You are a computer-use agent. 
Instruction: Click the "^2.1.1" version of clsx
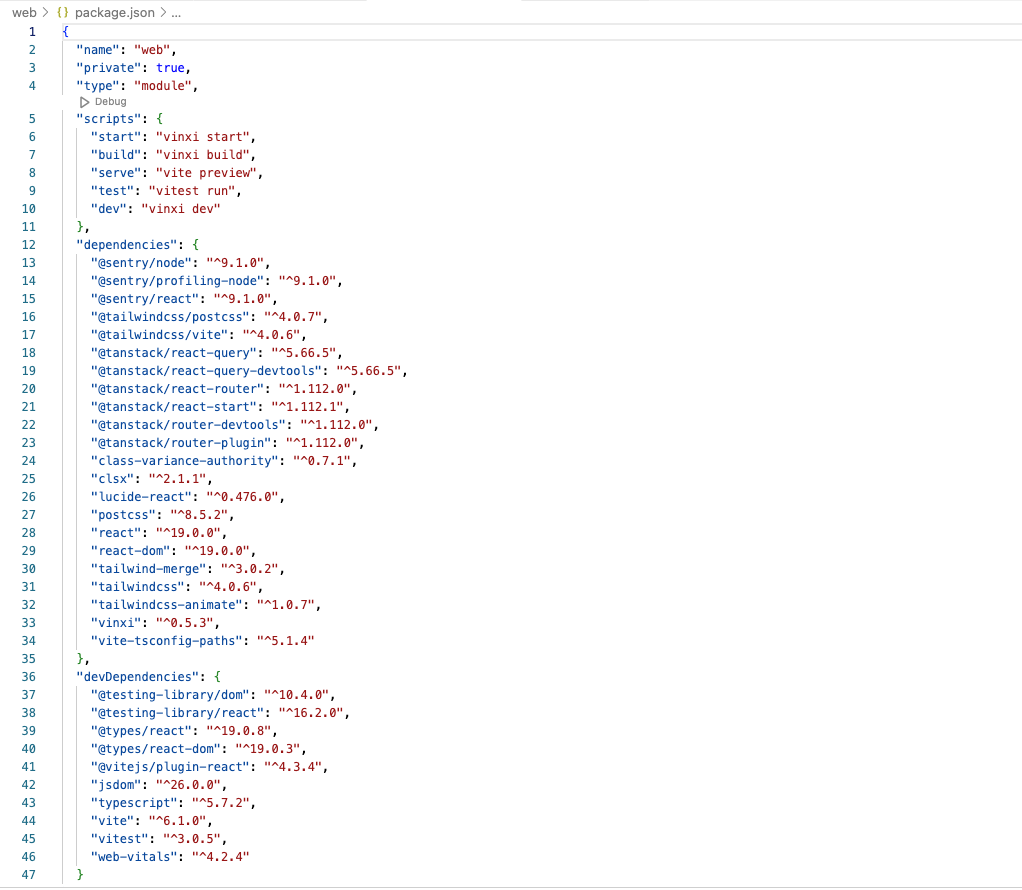(177, 479)
